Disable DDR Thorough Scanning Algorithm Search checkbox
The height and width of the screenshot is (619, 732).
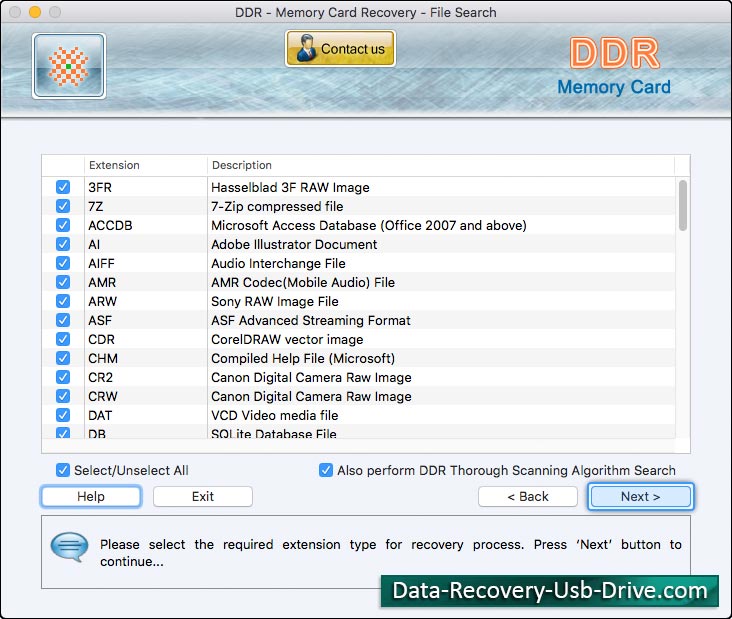(x=326, y=470)
